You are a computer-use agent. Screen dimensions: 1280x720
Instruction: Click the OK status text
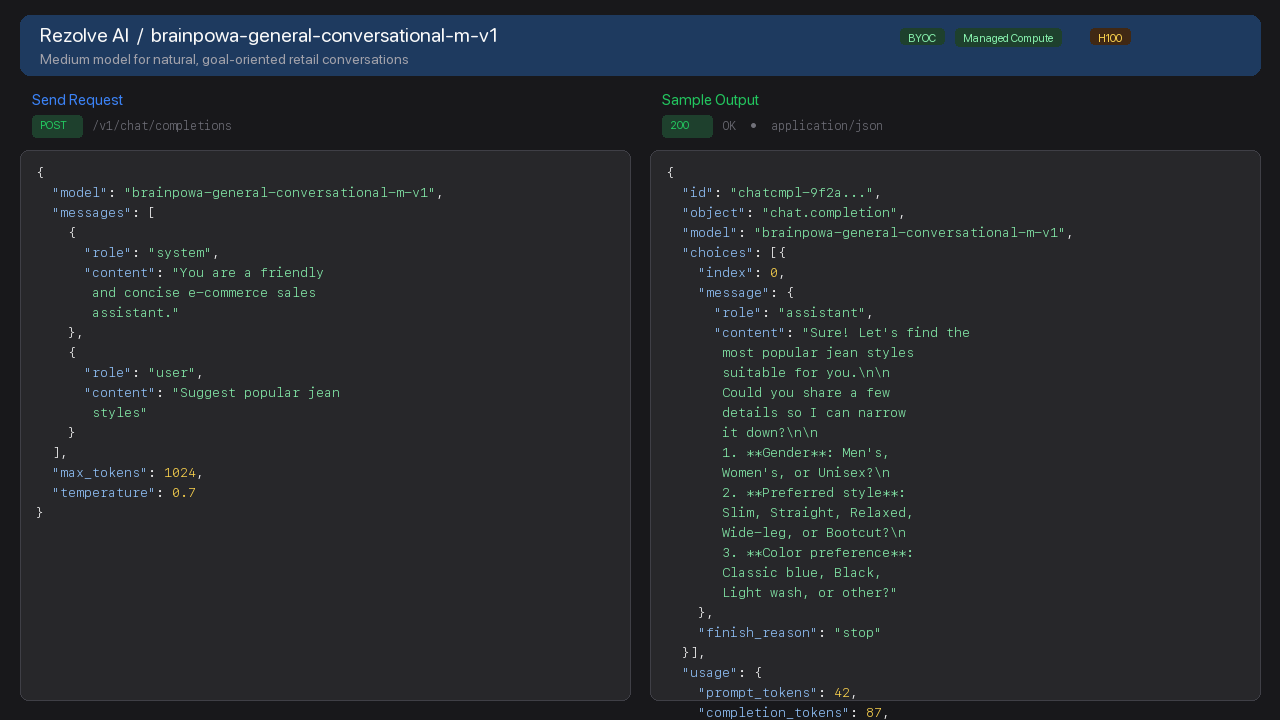coord(729,126)
